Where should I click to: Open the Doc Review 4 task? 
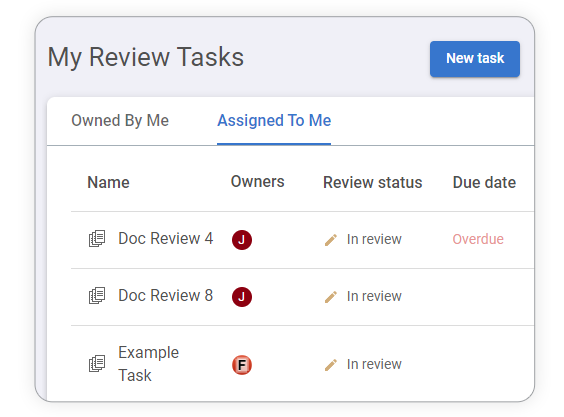(x=165, y=239)
